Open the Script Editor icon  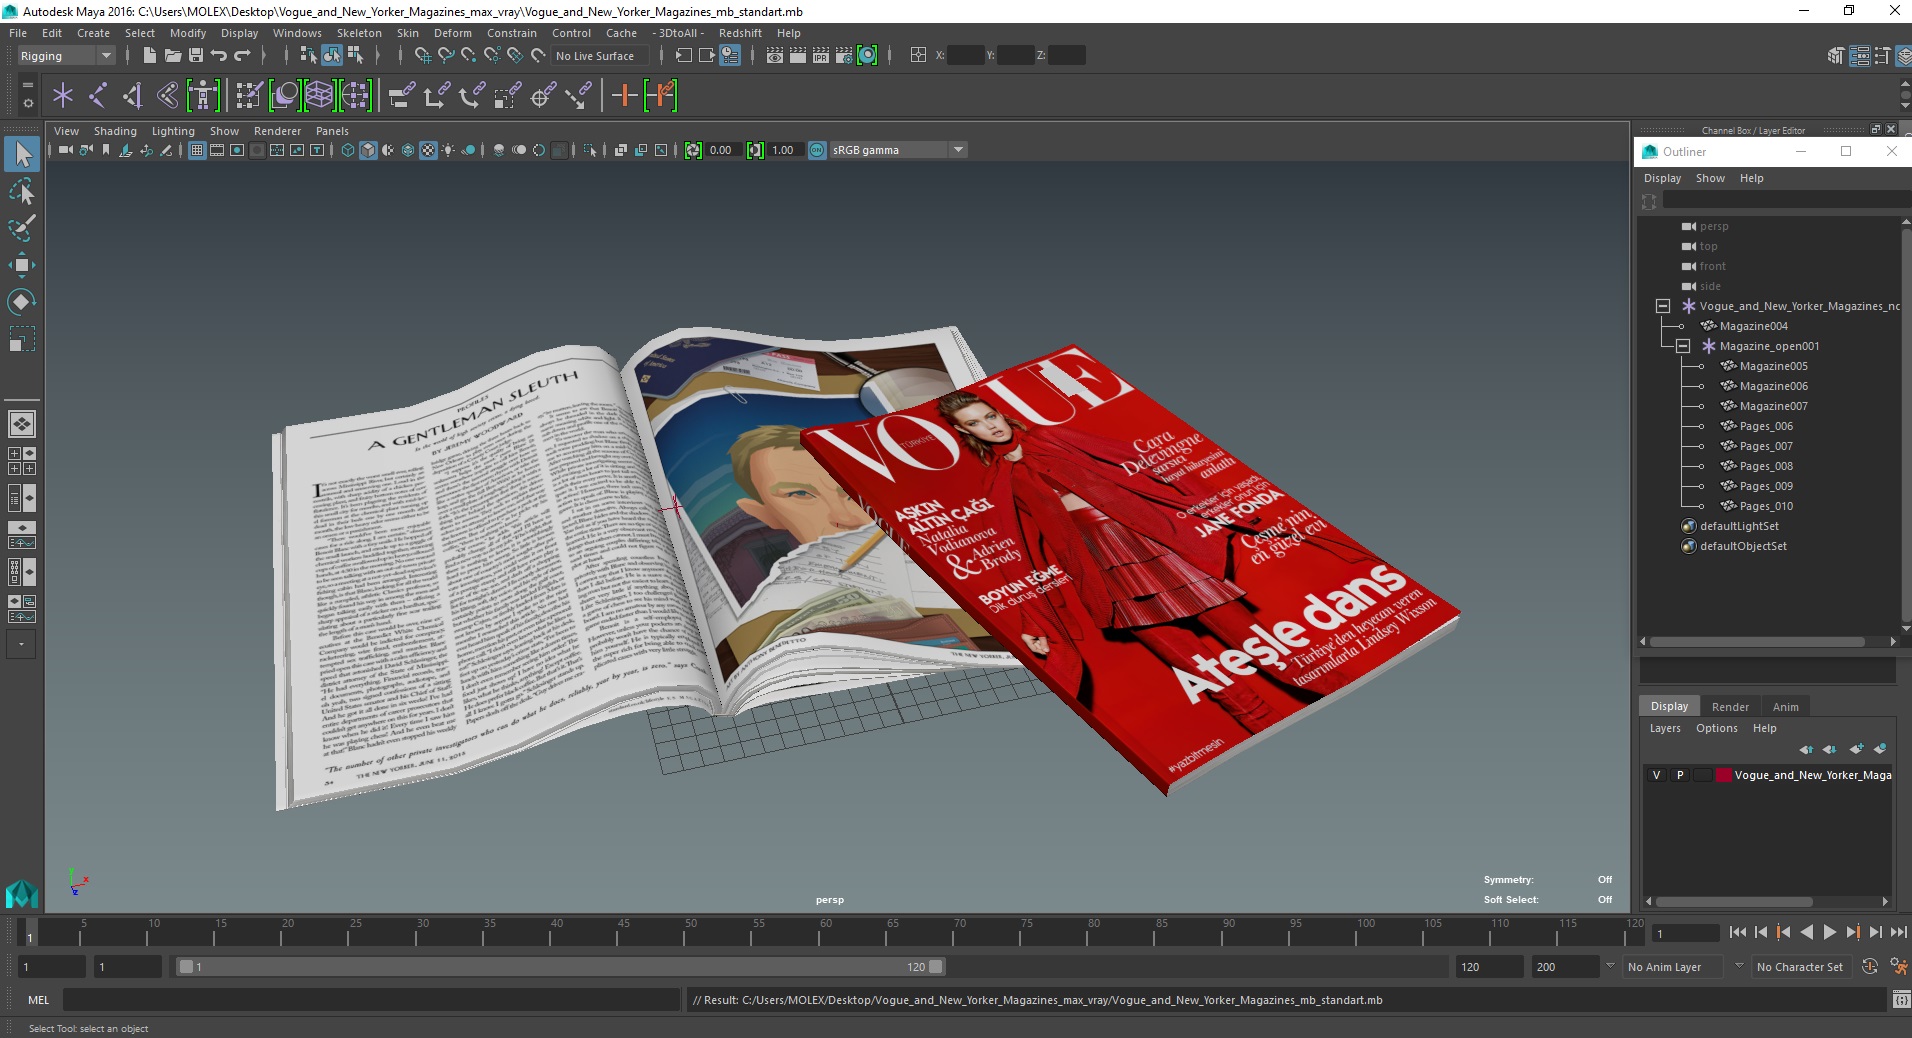pos(1900,1000)
